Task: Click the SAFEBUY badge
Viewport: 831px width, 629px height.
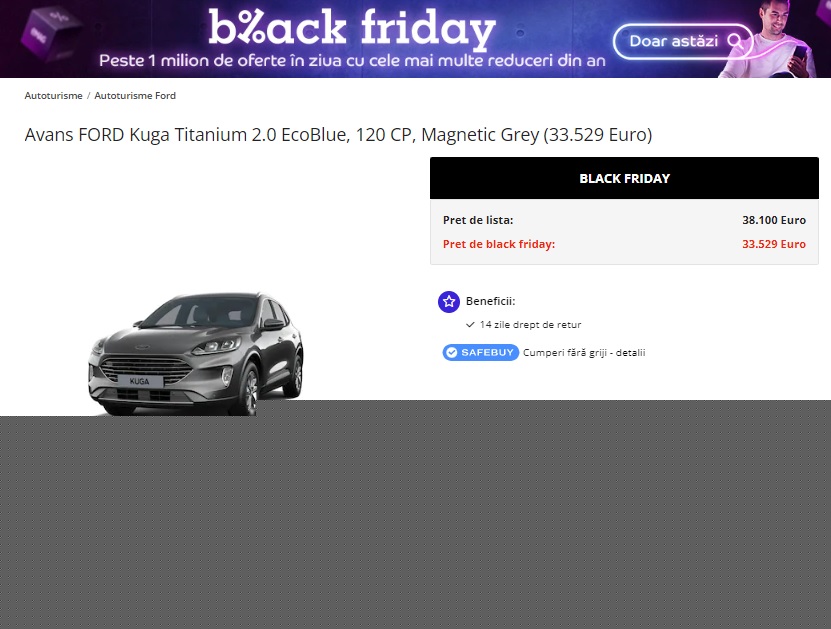Action: 481,352
